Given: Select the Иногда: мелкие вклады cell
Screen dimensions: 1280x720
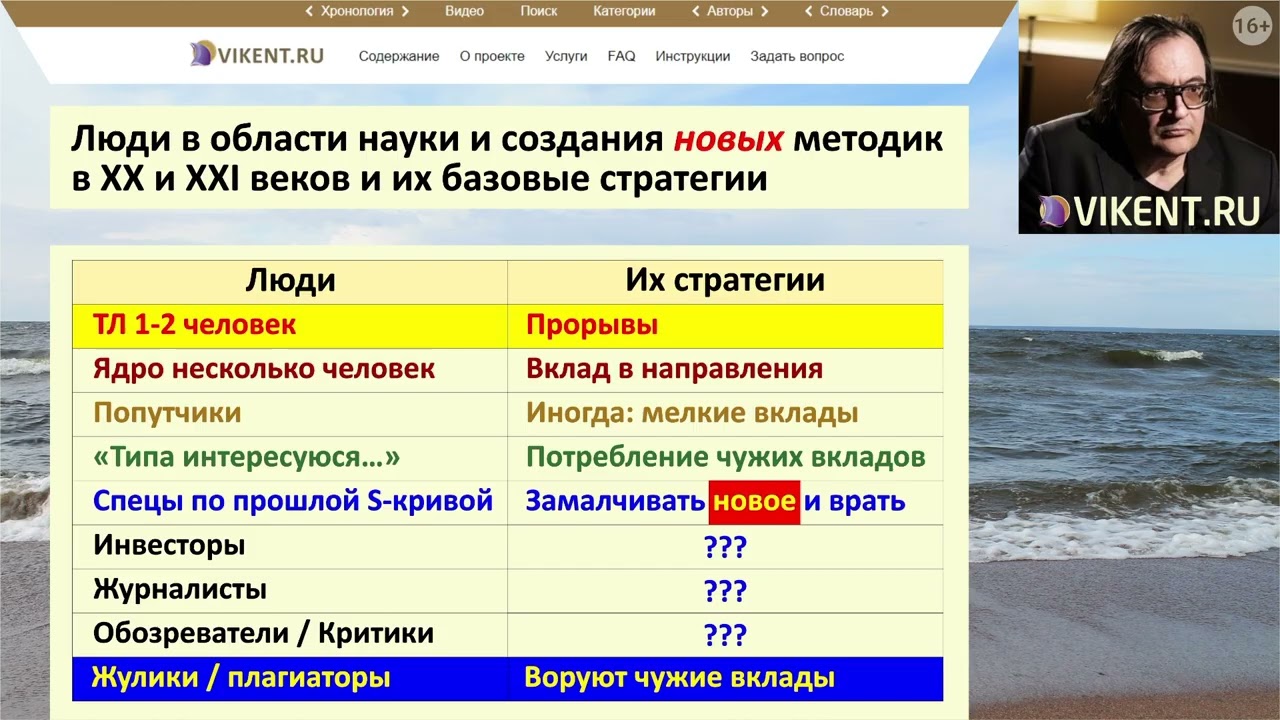Looking at the screenshot, I should [725, 413].
